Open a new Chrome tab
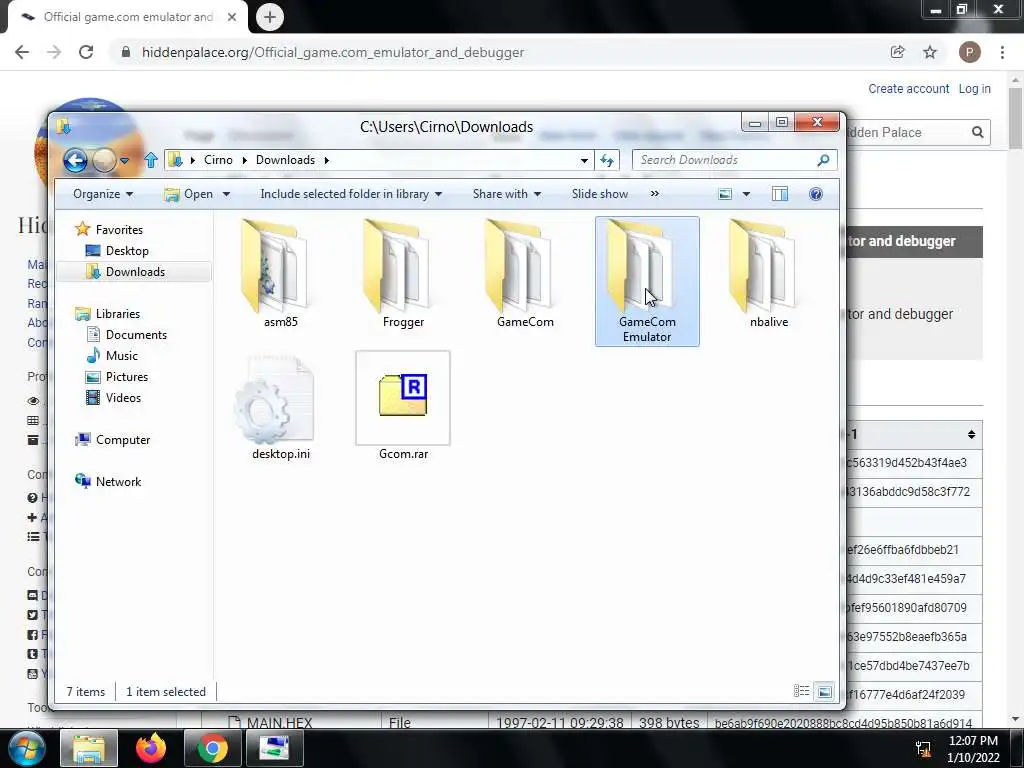The image size is (1024, 768). tap(270, 17)
